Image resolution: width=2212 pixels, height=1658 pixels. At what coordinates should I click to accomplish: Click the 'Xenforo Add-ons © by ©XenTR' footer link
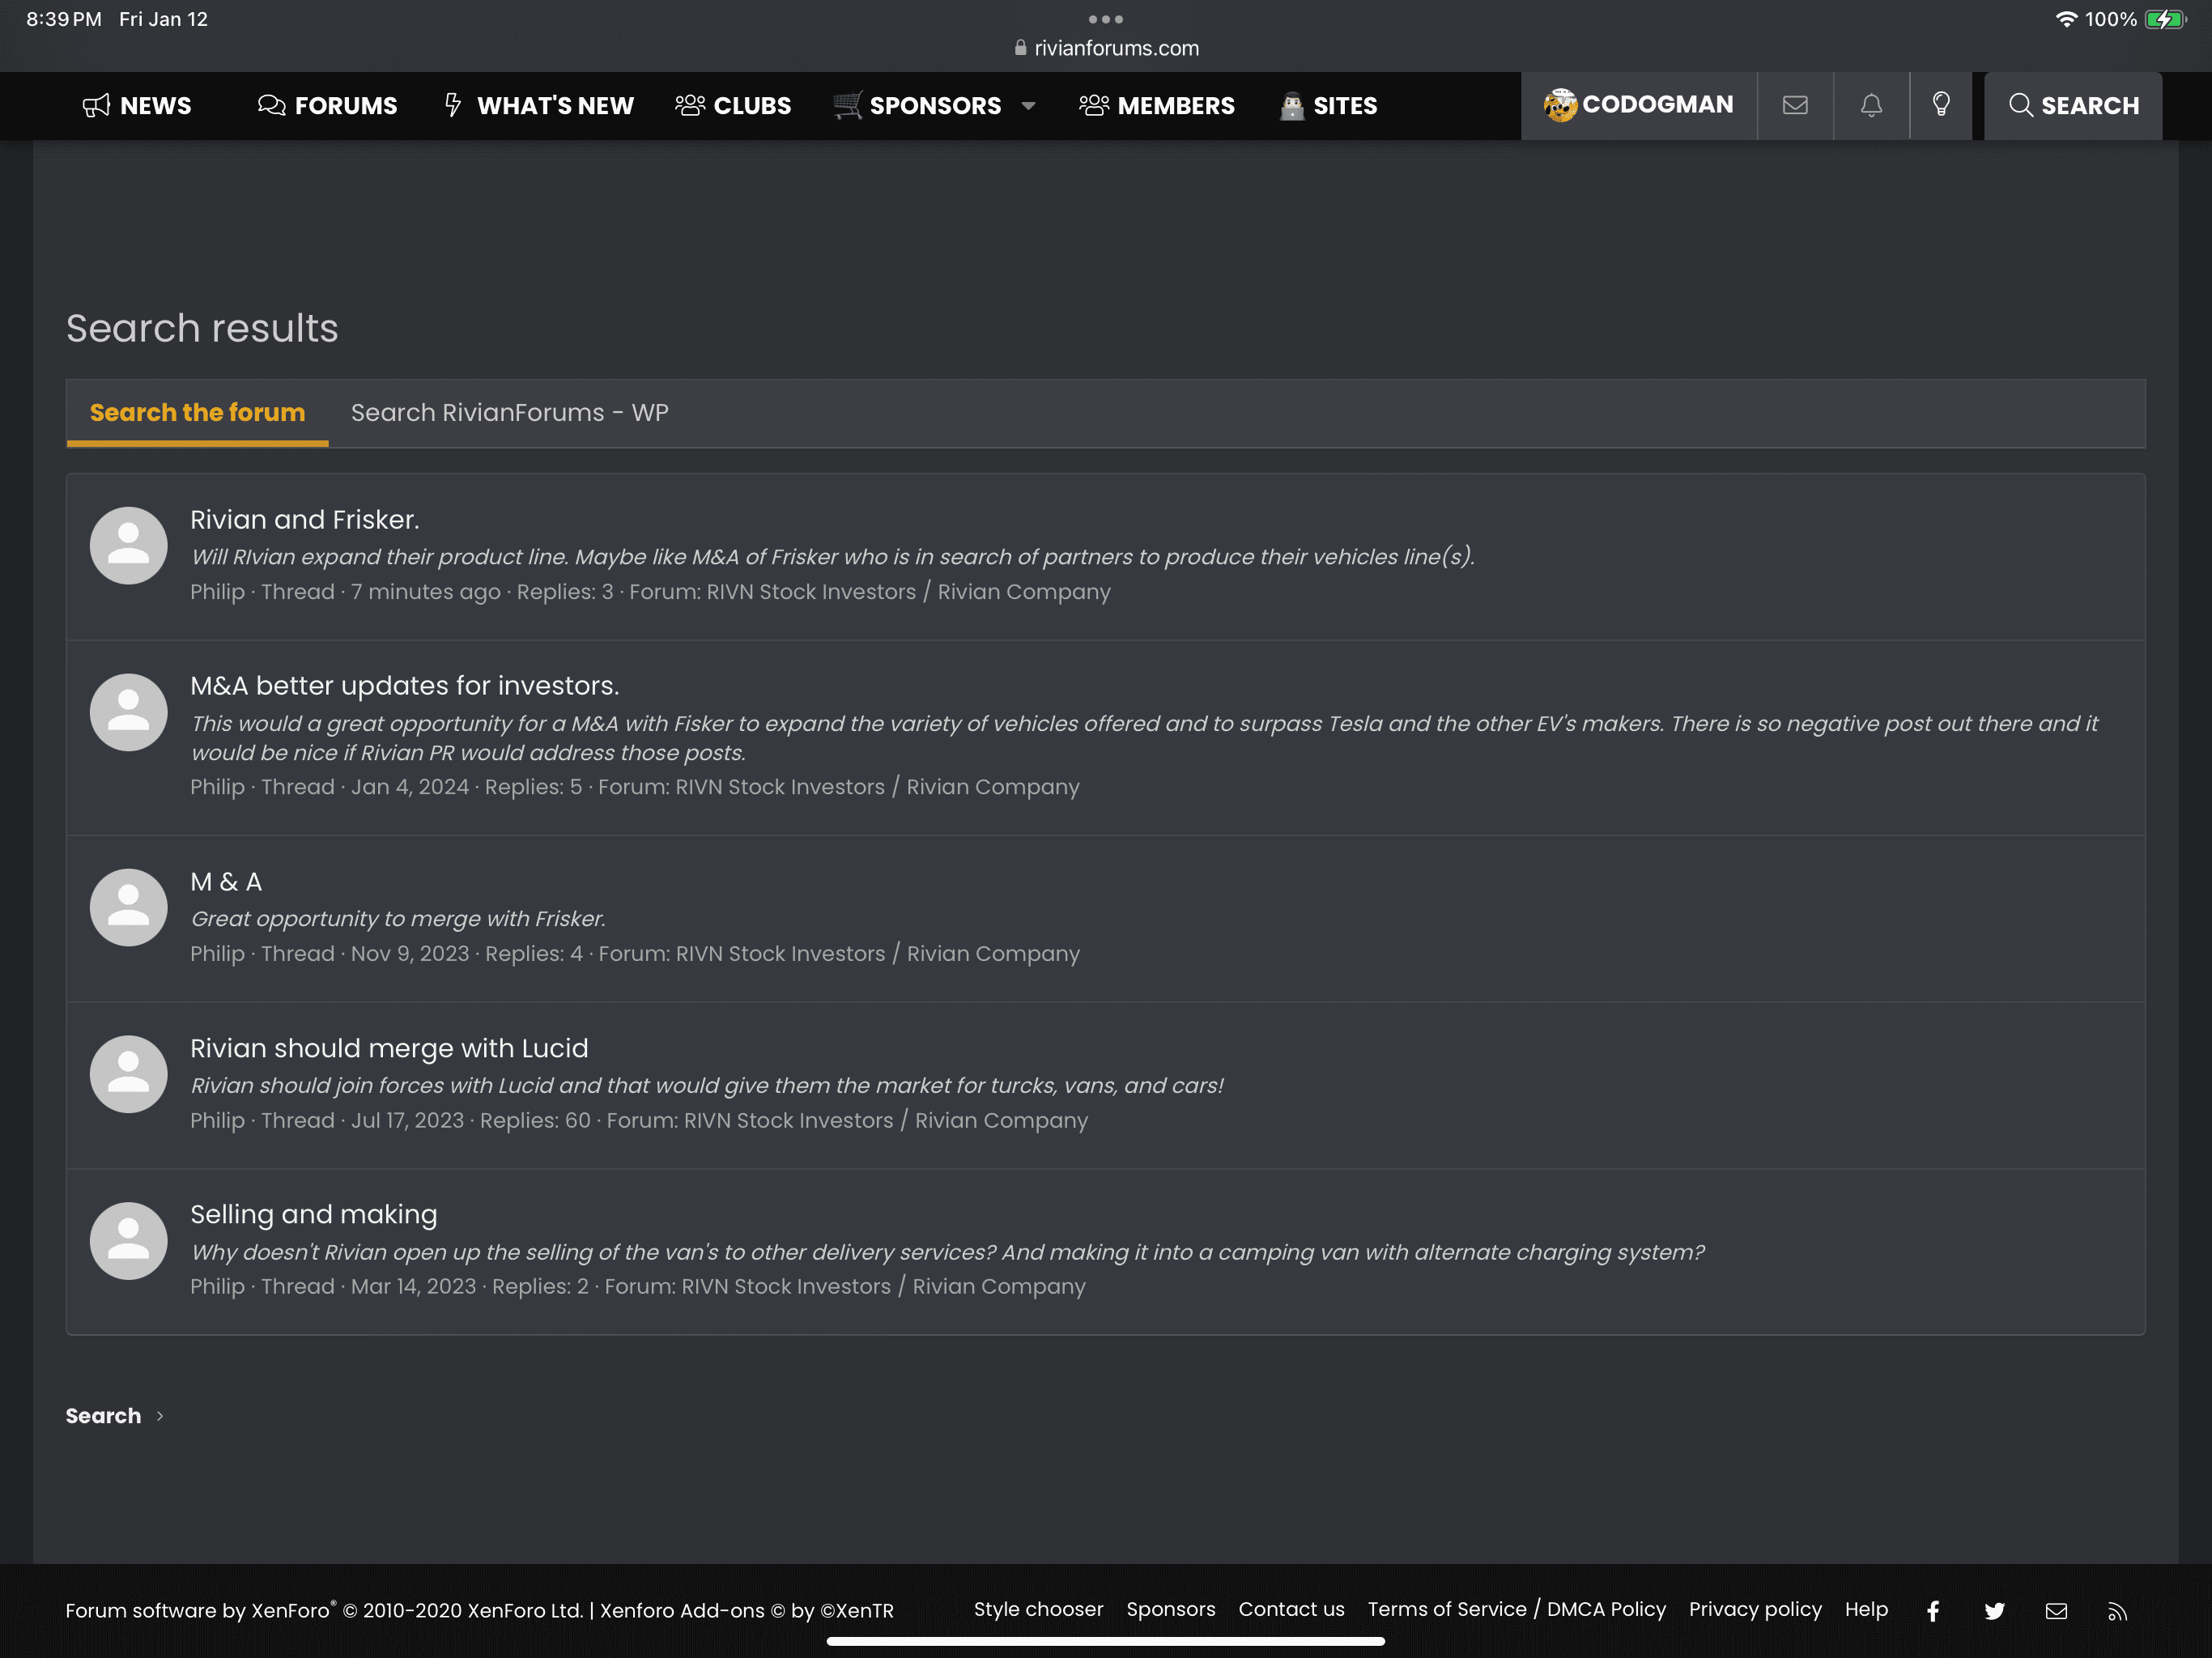tap(747, 1610)
